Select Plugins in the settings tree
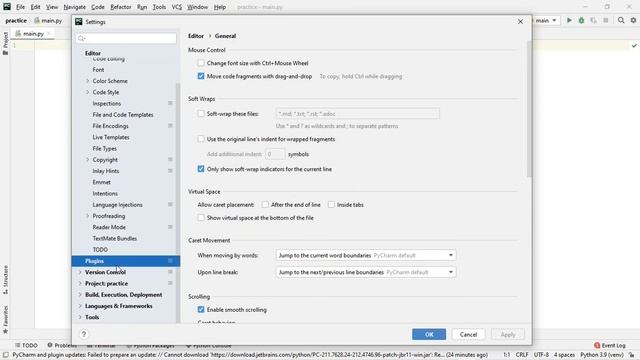This screenshot has width=640, height=360. coord(126,261)
